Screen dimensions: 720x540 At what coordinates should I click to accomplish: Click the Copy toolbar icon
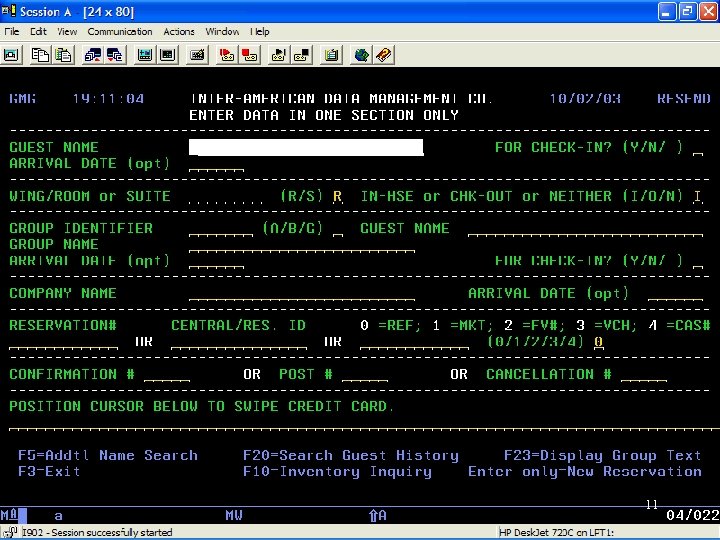[x=40, y=55]
